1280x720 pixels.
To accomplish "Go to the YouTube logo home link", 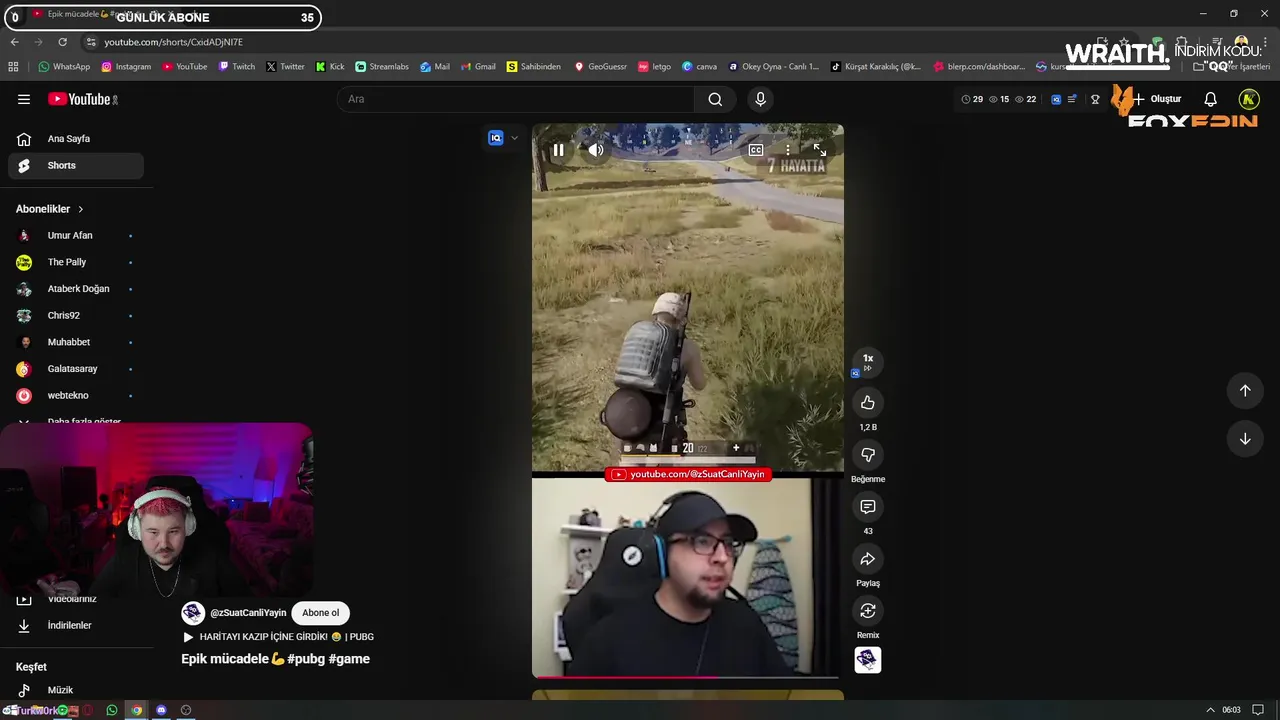I will pos(83,99).
